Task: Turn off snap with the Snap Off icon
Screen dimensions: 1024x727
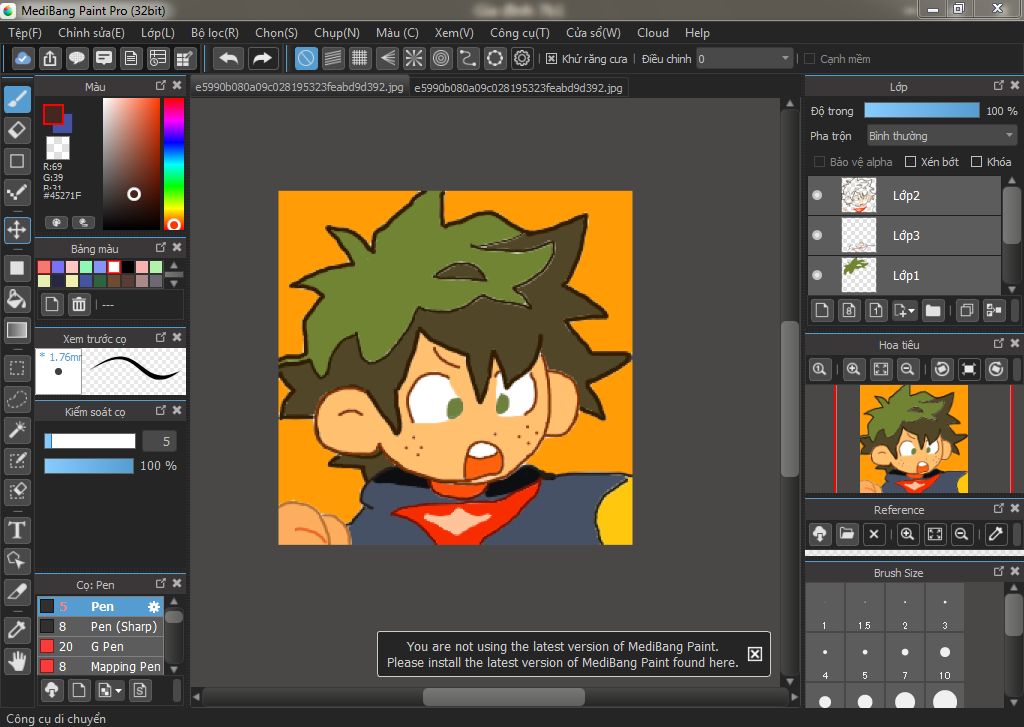Action: [x=306, y=59]
